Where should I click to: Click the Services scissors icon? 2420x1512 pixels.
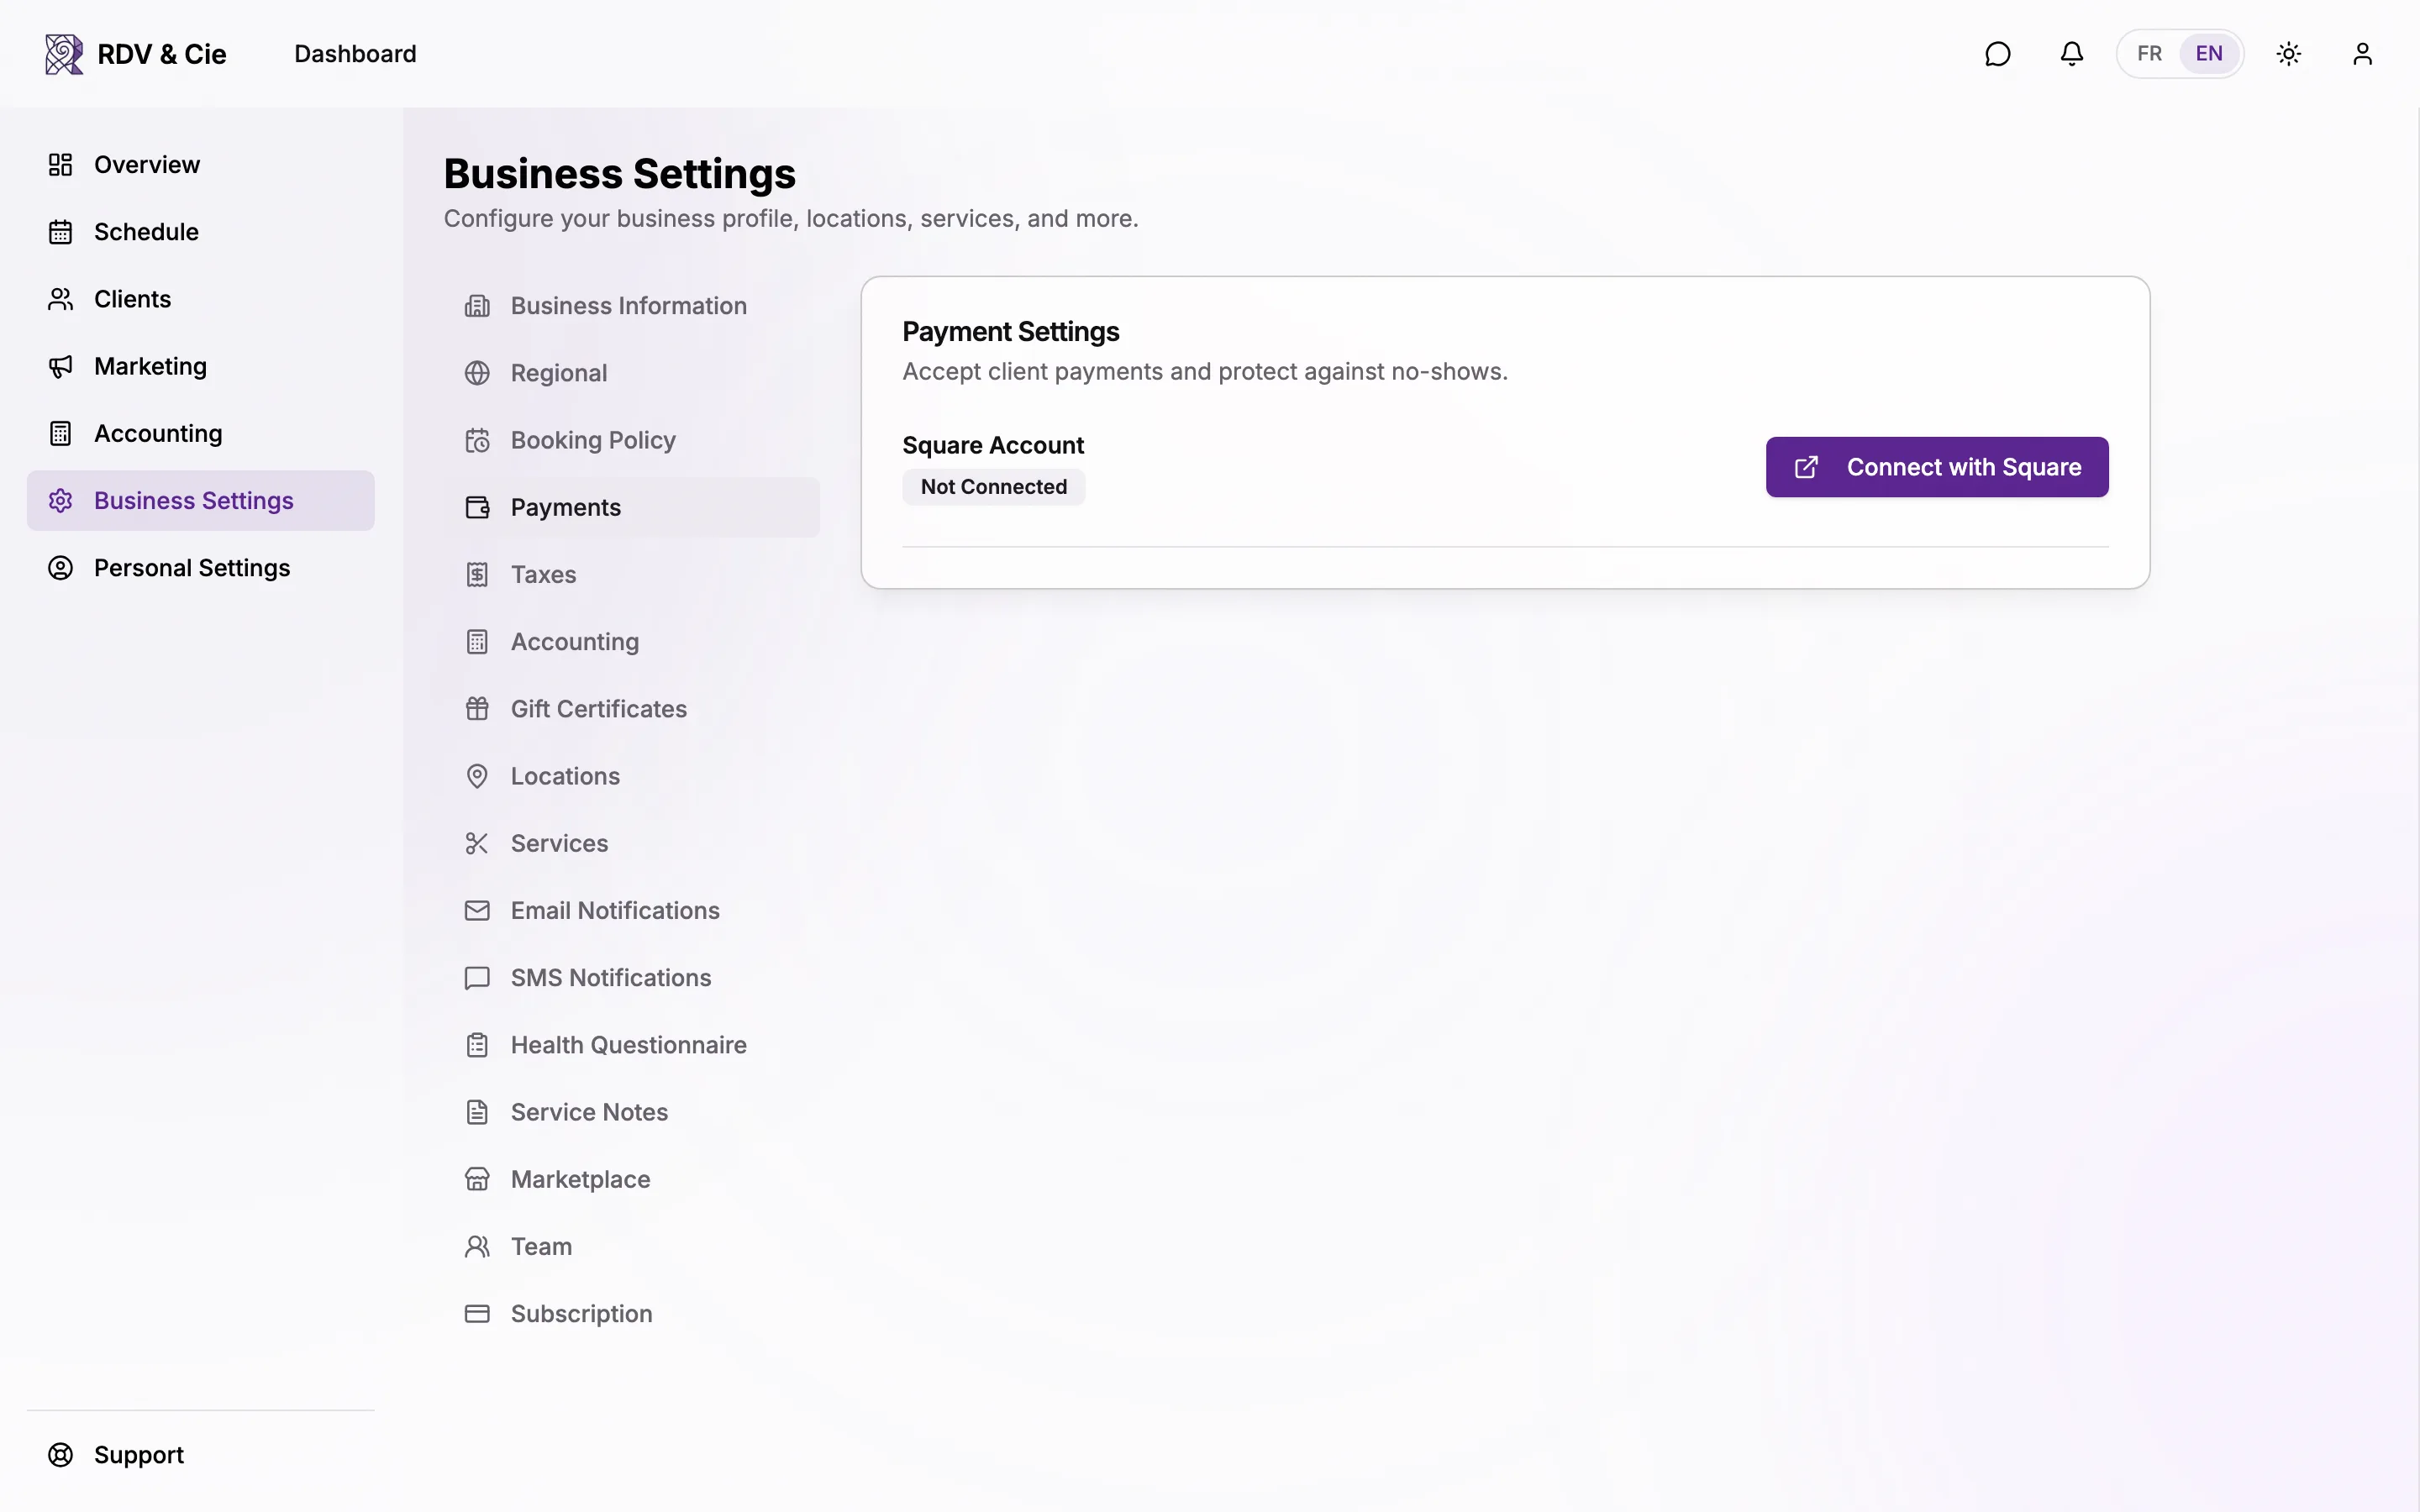point(477,843)
